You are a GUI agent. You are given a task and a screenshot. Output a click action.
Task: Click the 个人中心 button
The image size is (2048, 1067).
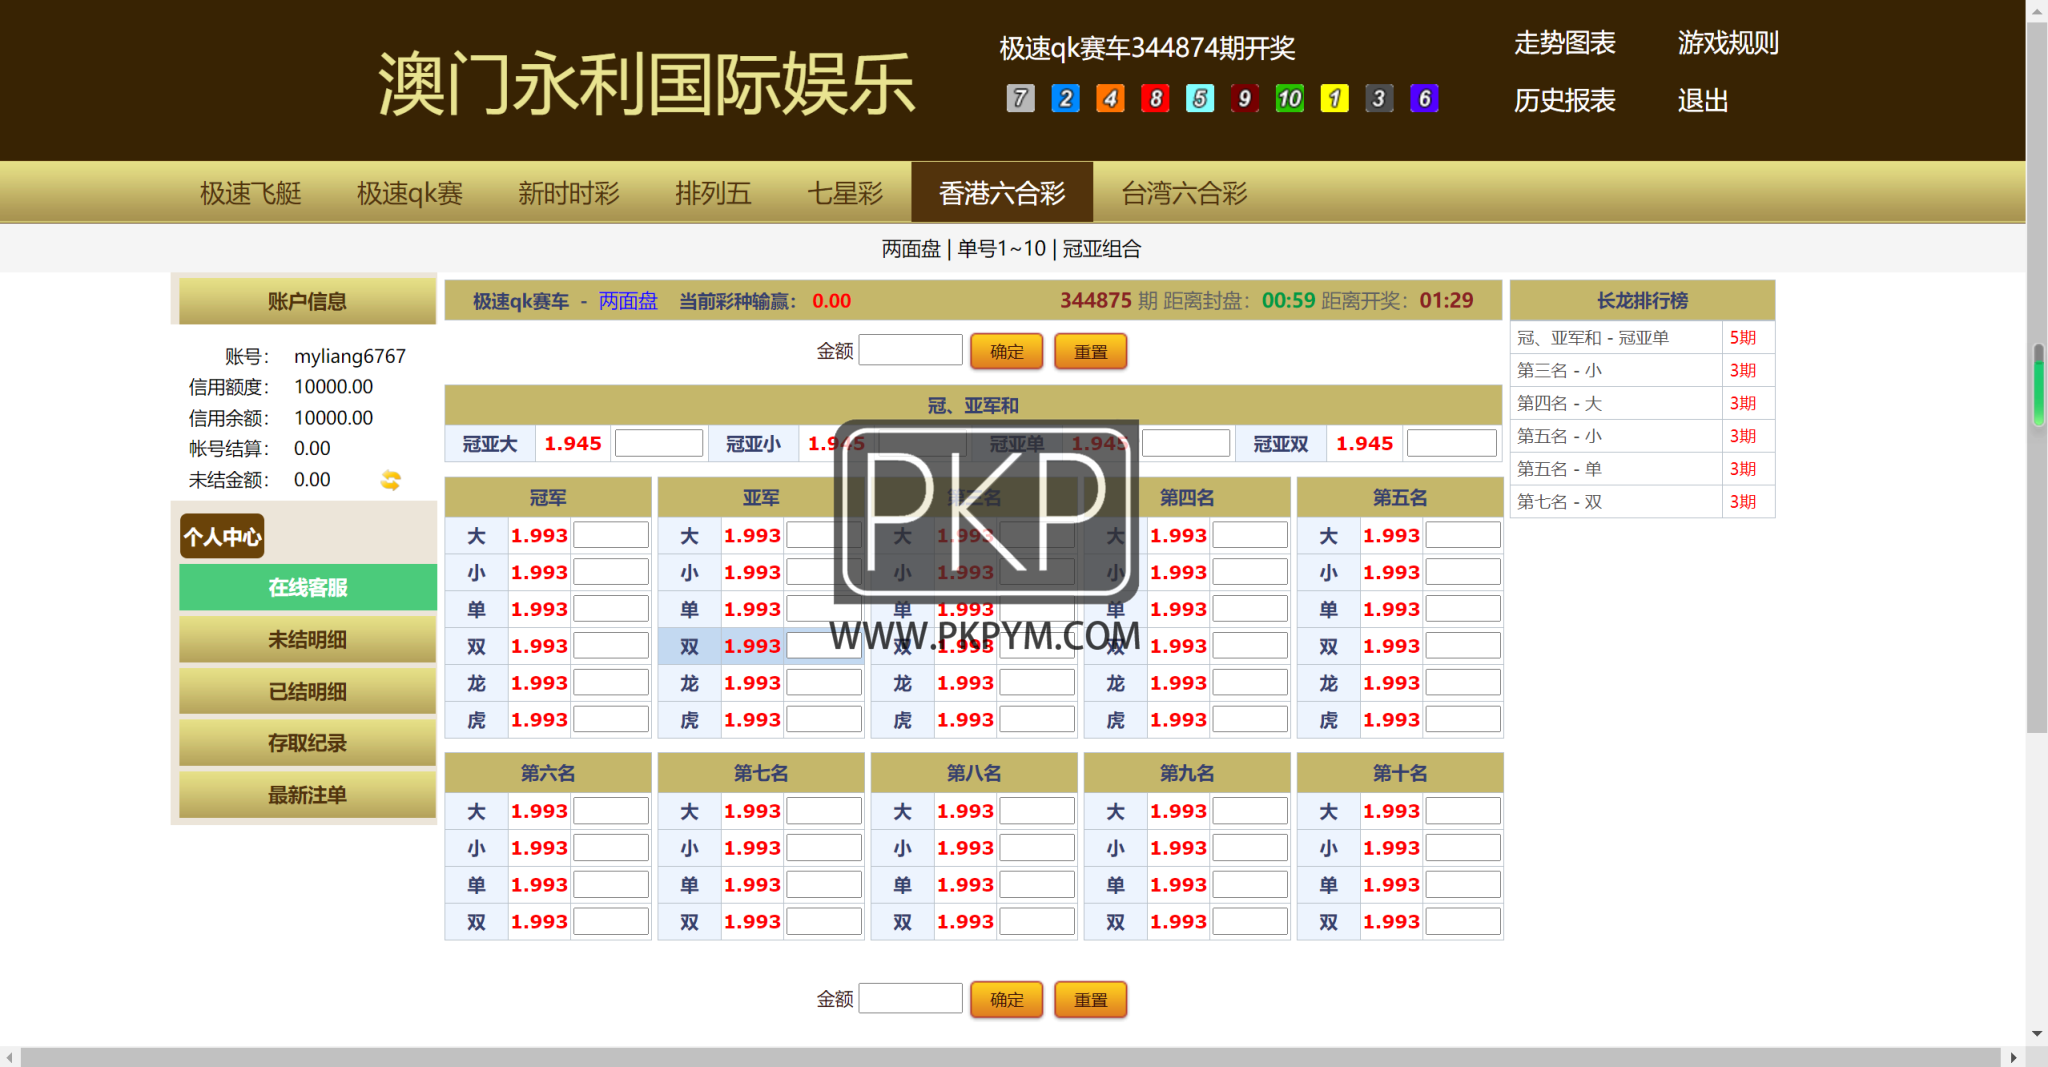tap(222, 536)
